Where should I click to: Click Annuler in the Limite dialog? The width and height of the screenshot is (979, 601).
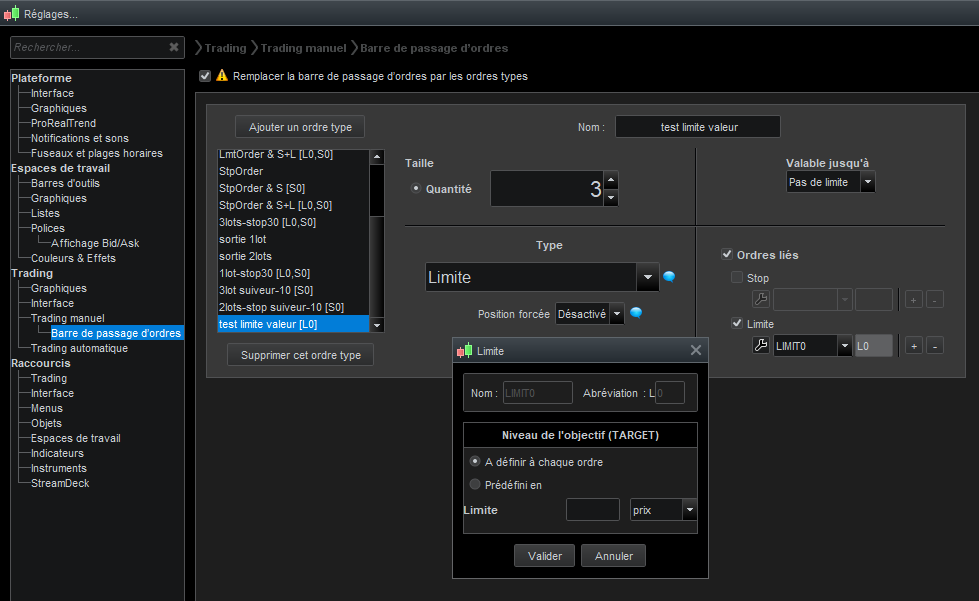tap(613, 555)
